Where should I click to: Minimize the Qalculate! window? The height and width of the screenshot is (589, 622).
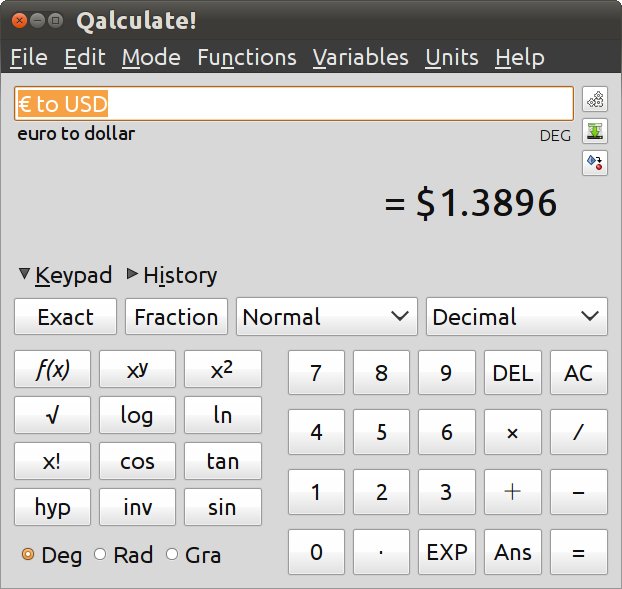(37, 20)
